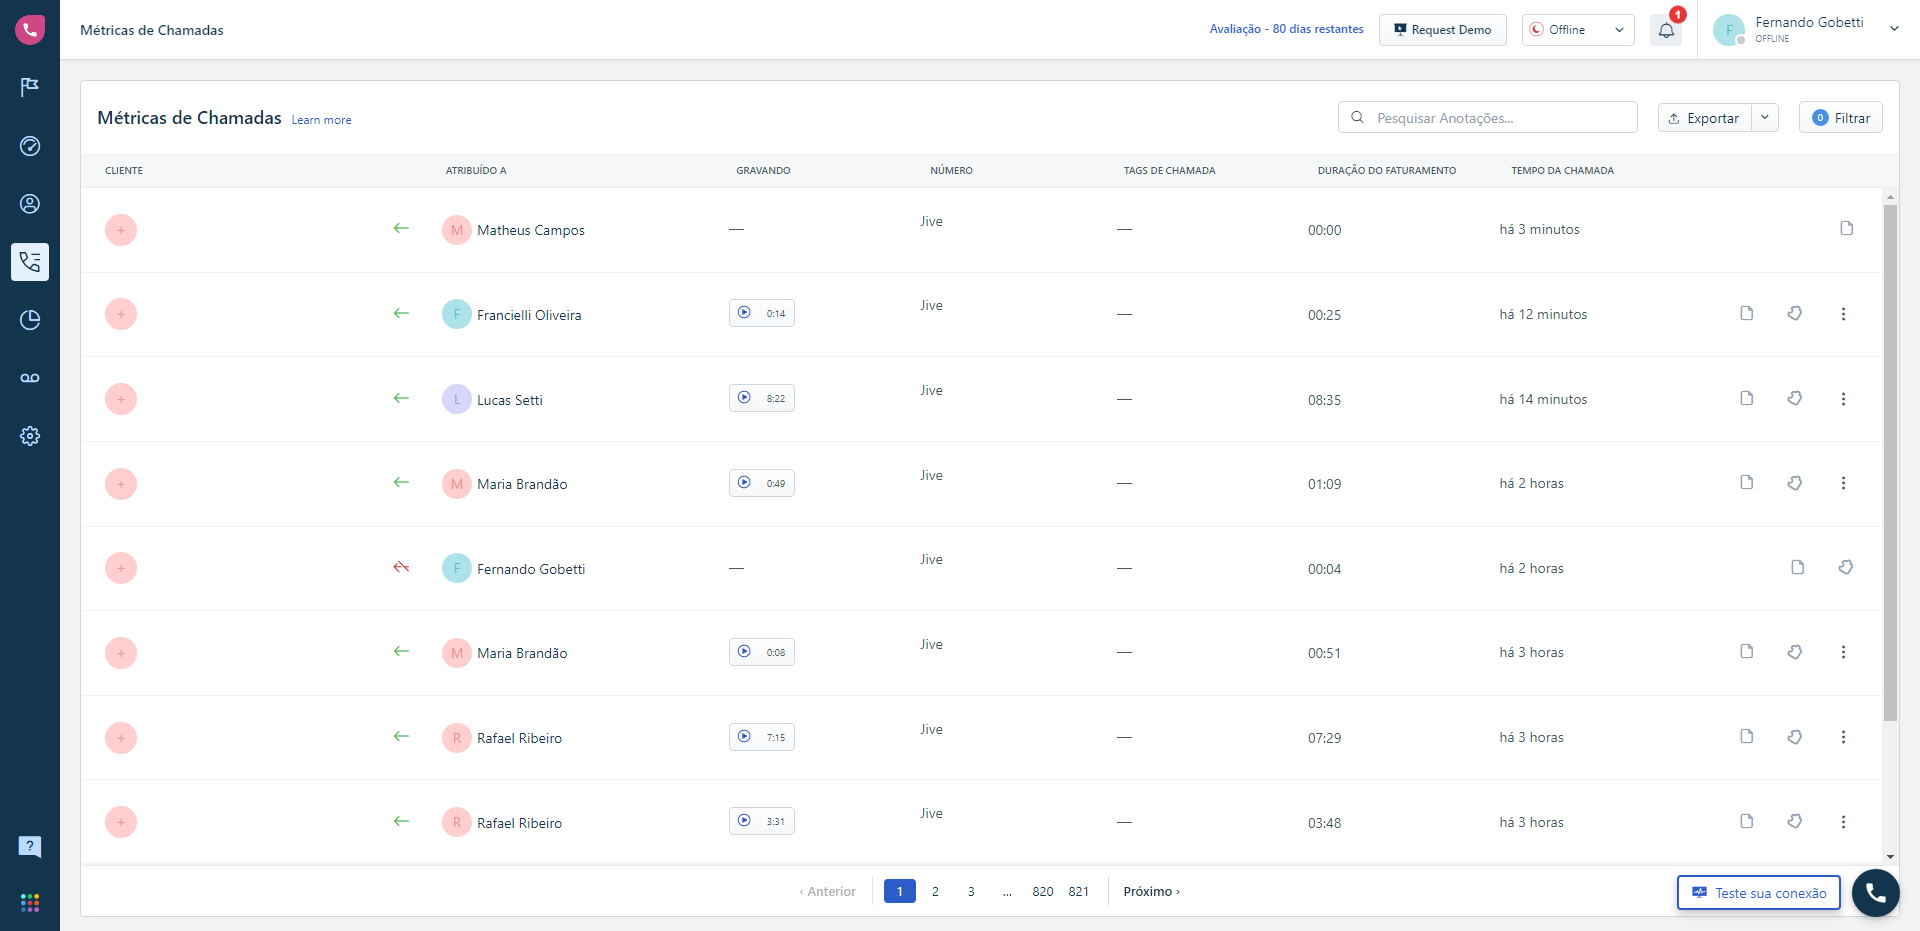Image resolution: width=1920 pixels, height=931 pixels.
Task: Open the Offline status dropdown
Action: point(1578,30)
